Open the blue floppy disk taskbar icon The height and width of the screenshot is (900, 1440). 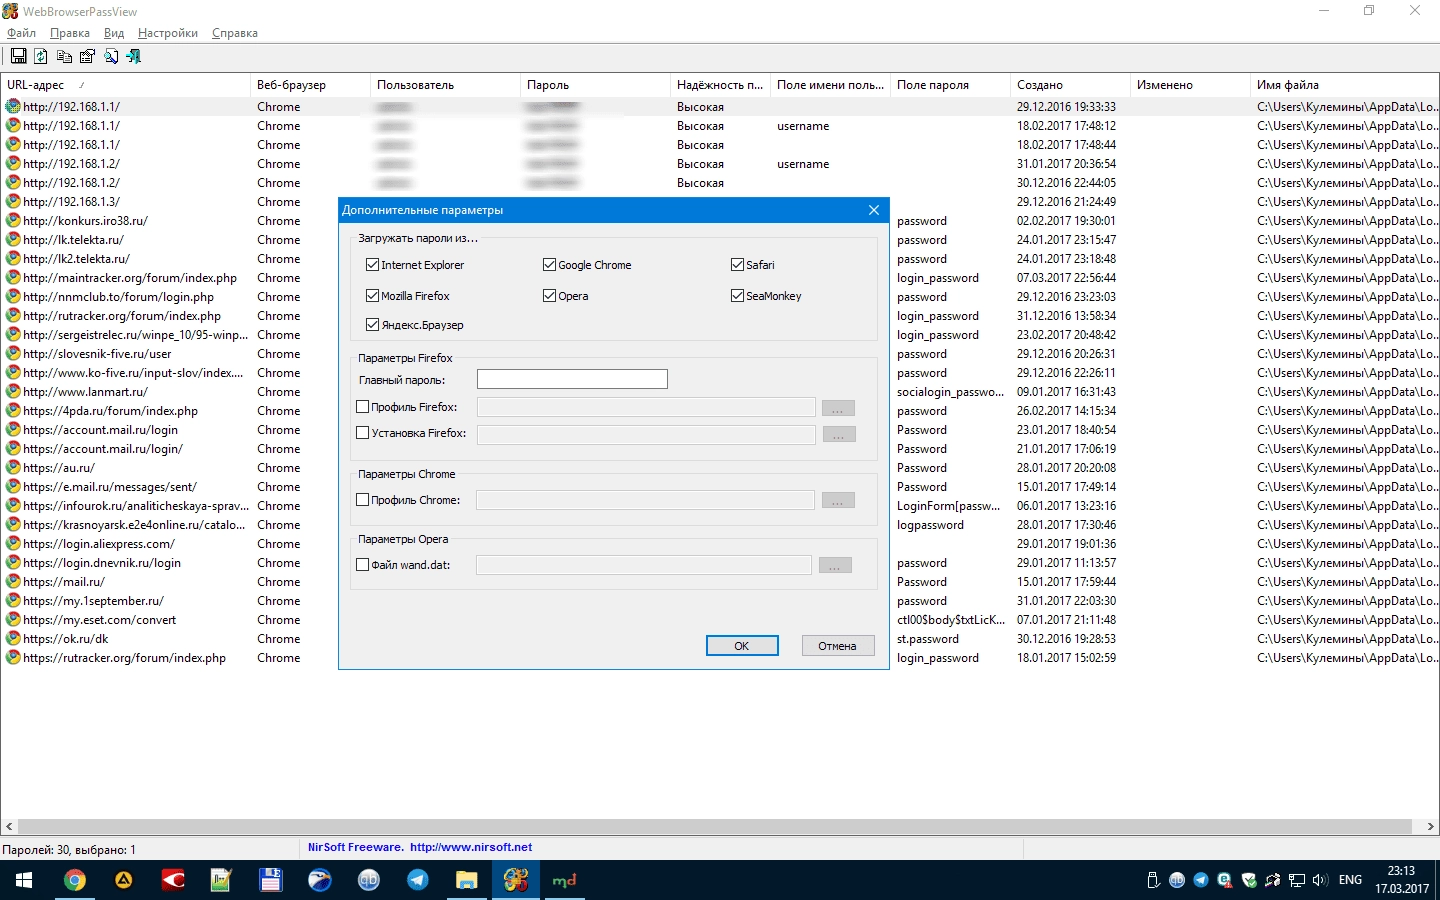(270, 880)
